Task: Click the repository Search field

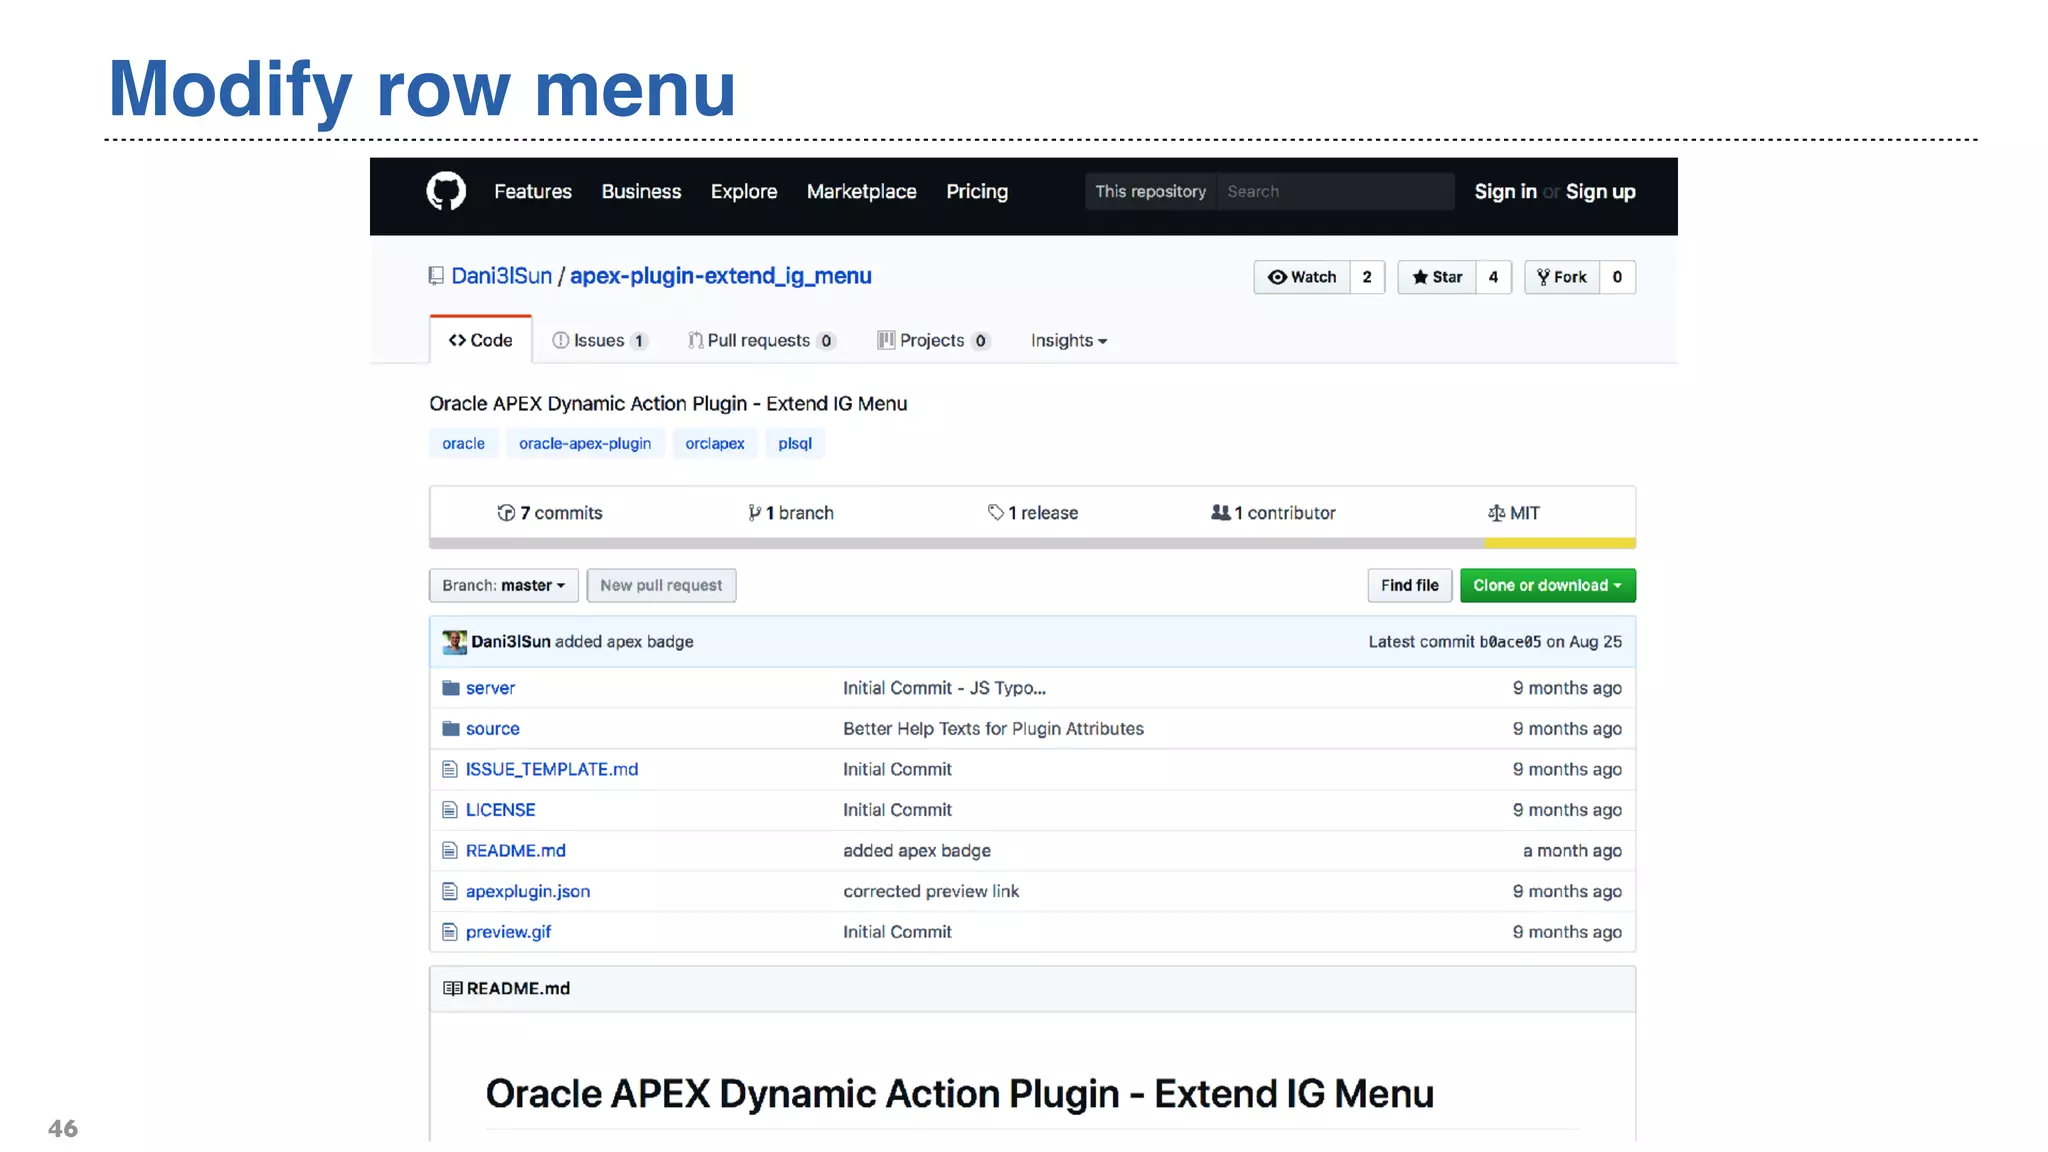Action: 1335,191
